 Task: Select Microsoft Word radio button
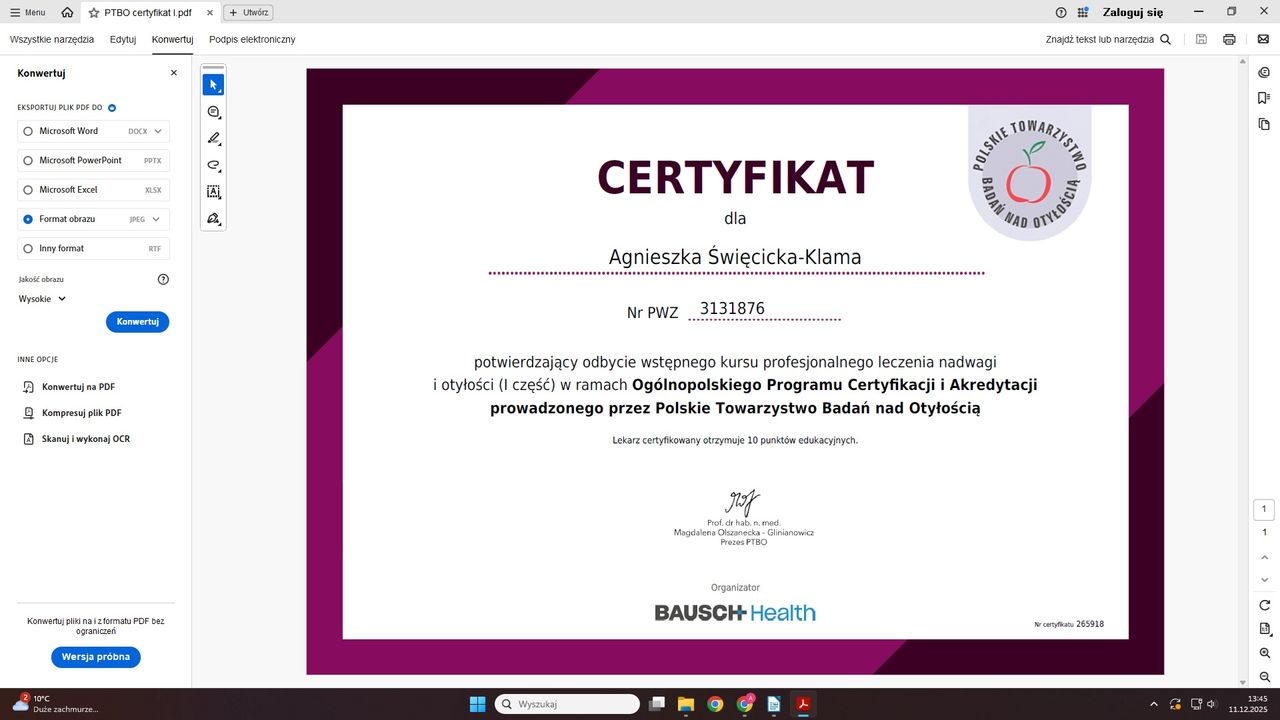pos(28,131)
